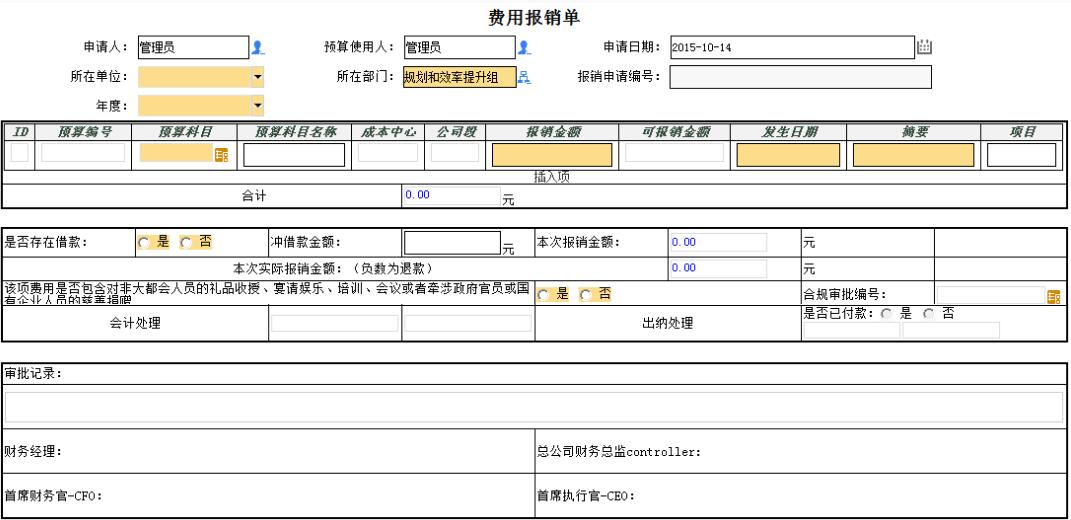The width and height of the screenshot is (1071, 520).
Task: Click the 本次实际报销金额 field showing 0.00
Action: [719, 268]
